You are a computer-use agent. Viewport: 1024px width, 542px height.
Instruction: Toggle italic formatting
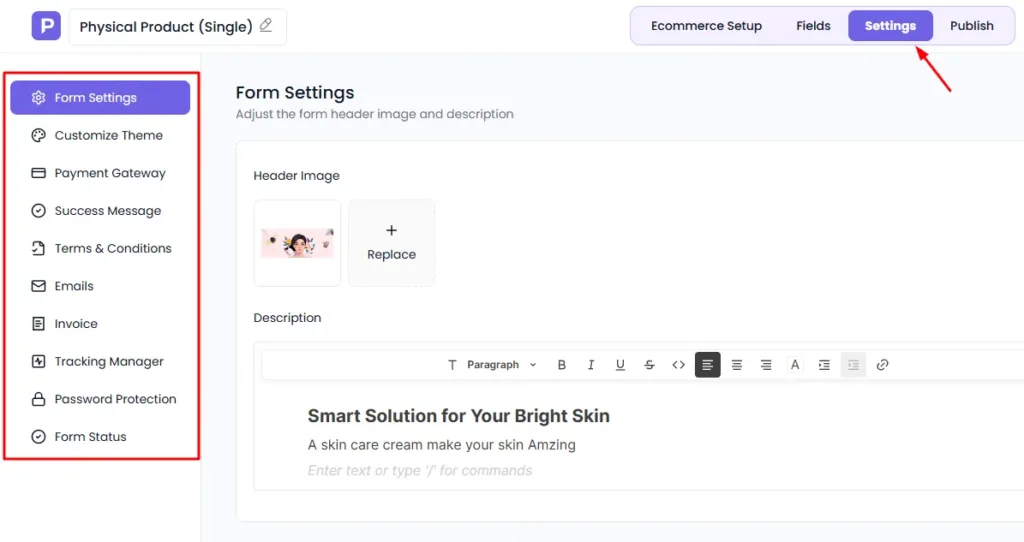pyautogui.click(x=591, y=365)
